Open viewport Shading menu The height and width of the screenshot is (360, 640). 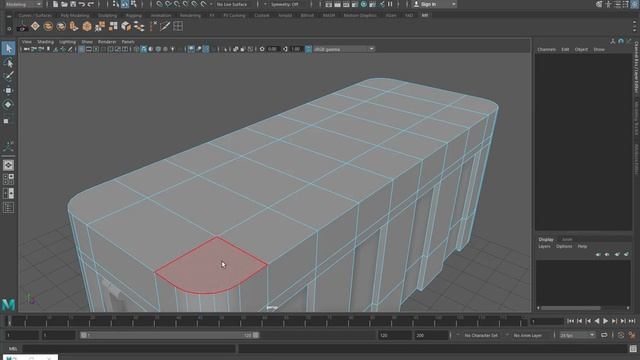(x=45, y=42)
